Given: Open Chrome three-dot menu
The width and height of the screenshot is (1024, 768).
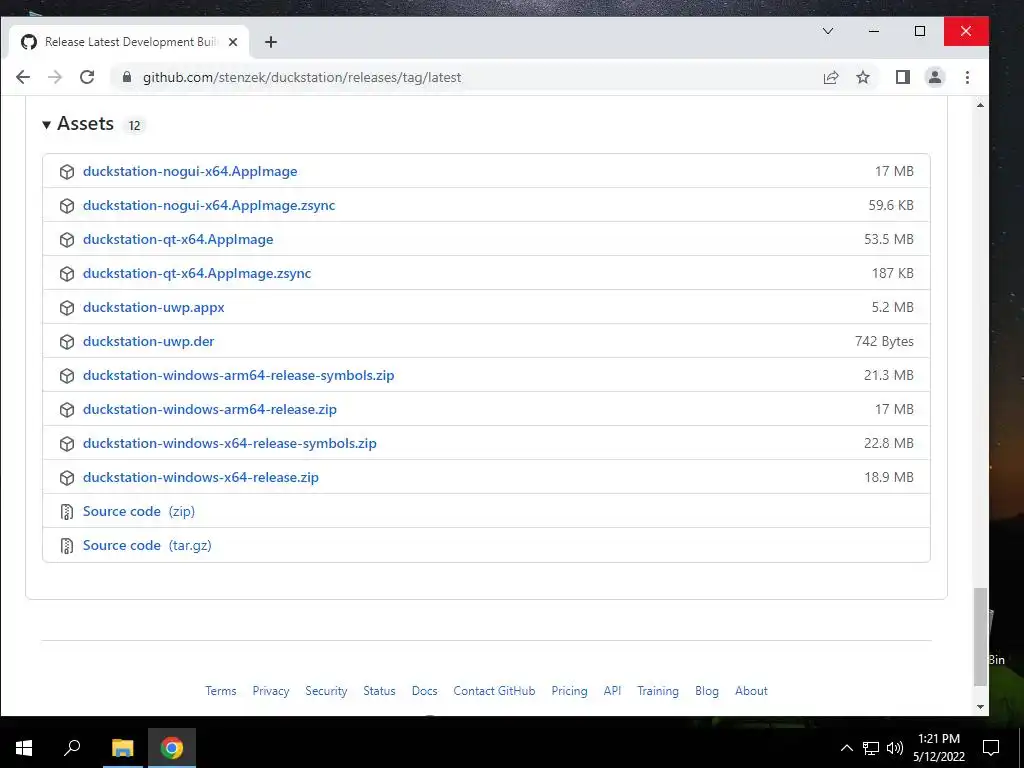Looking at the screenshot, I should point(967,77).
